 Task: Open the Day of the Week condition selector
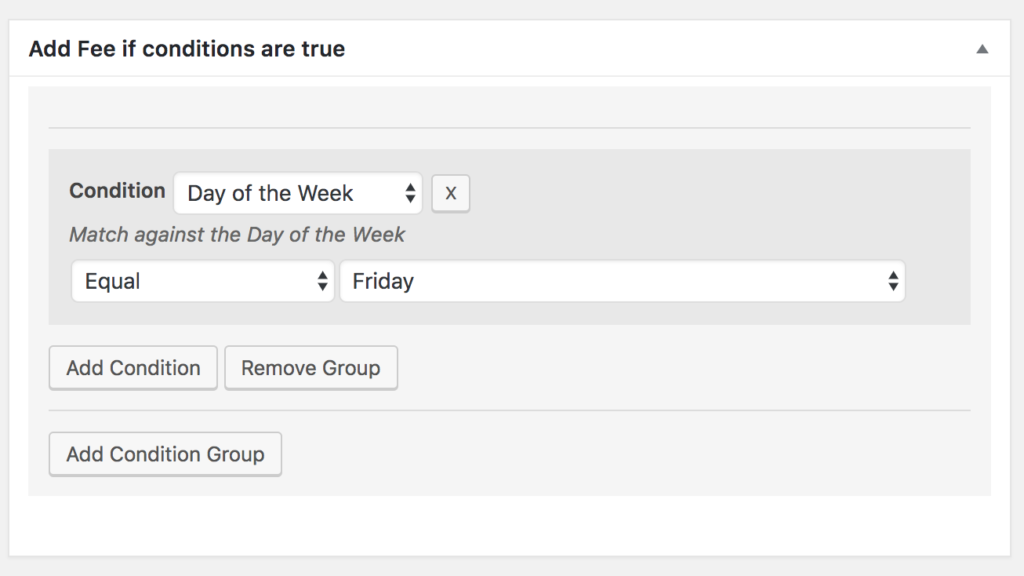(290, 193)
